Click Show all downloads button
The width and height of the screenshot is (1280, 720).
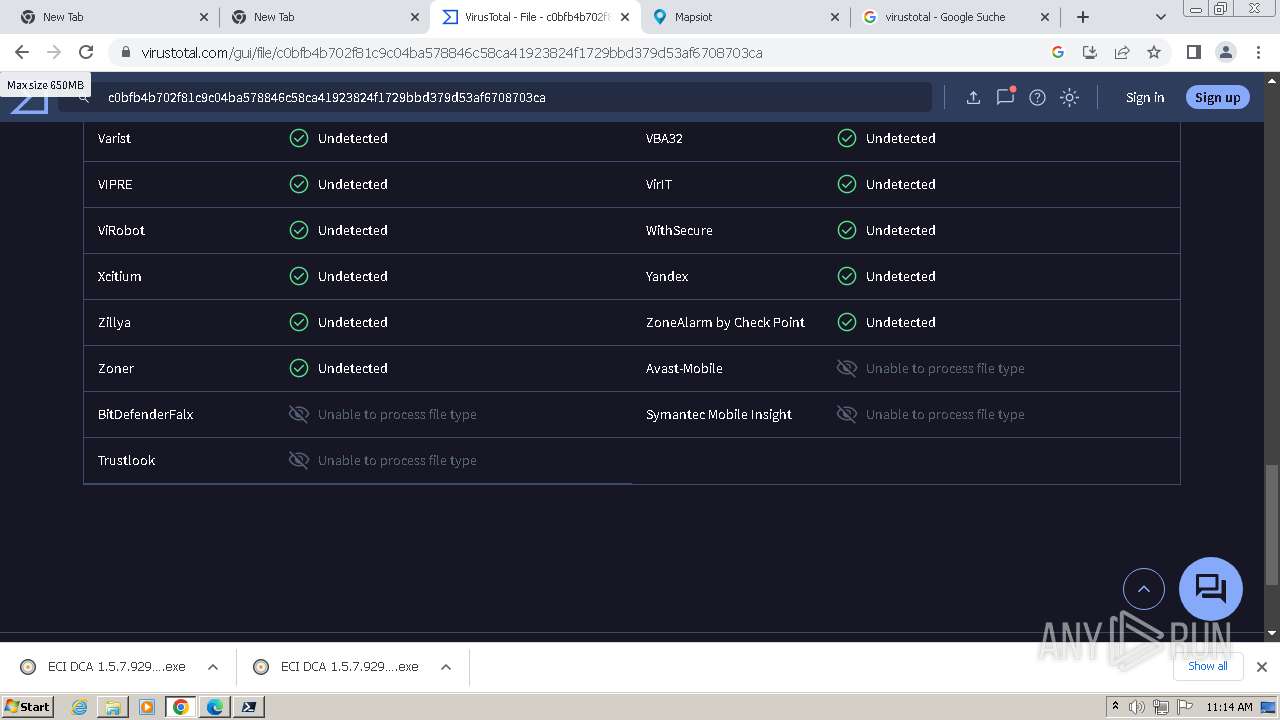click(1207, 666)
